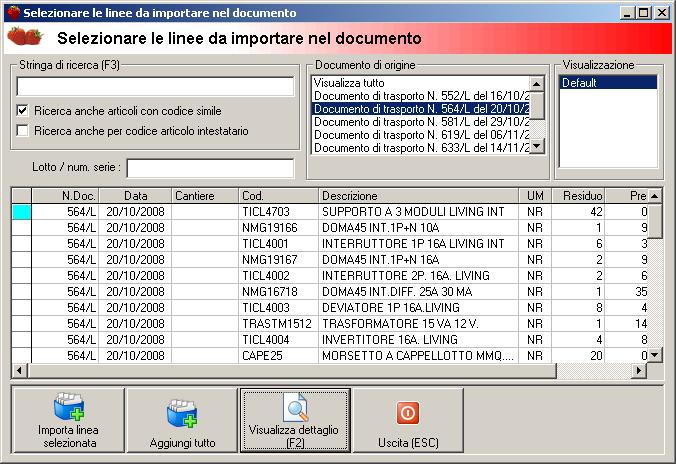Click code CAPE25 cell
Image resolution: width=676 pixels, height=464 pixels.
[279, 355]
